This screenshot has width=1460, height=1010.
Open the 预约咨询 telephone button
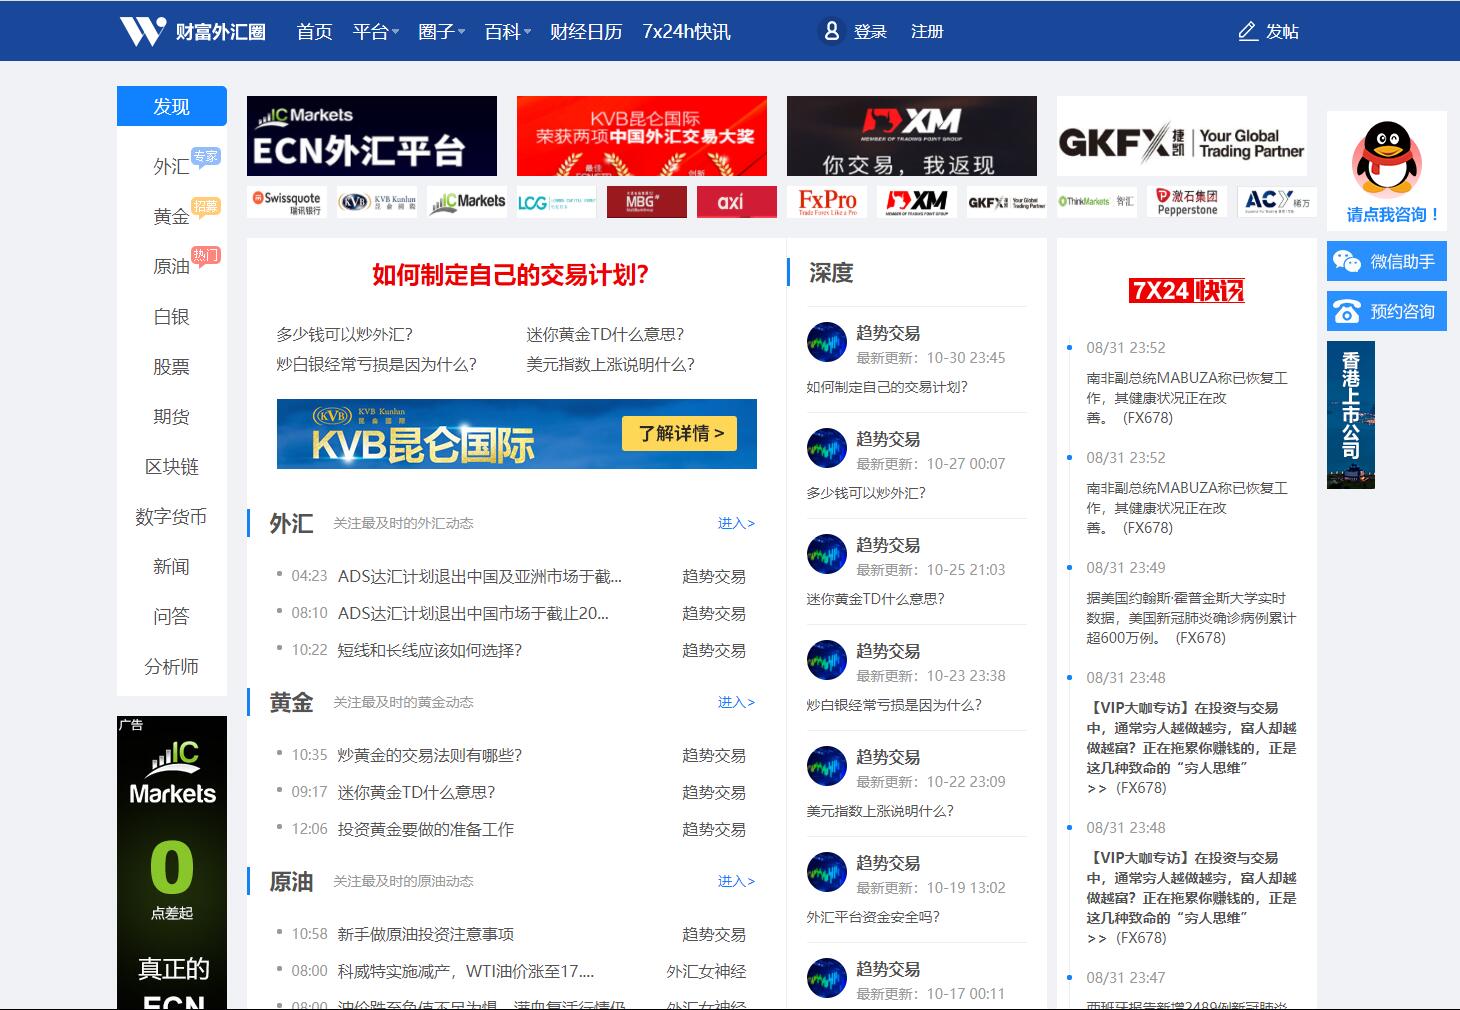[x=1386, y=312]
